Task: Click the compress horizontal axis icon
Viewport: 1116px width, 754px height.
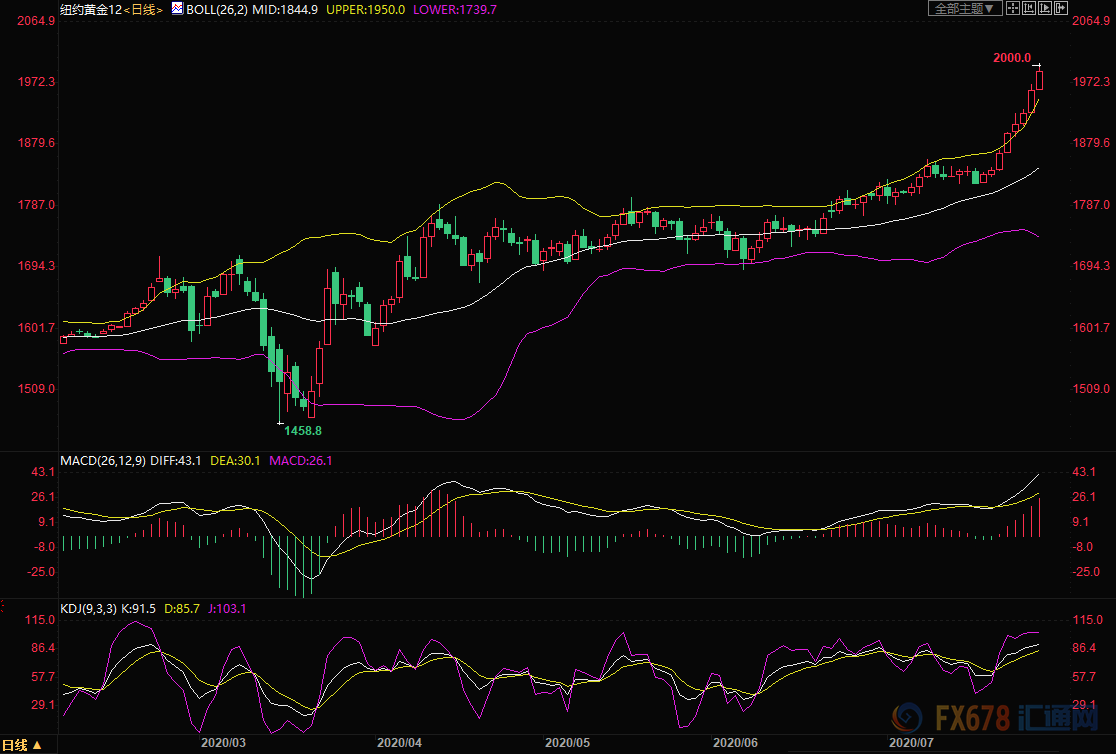Action: coord(1028,8)
